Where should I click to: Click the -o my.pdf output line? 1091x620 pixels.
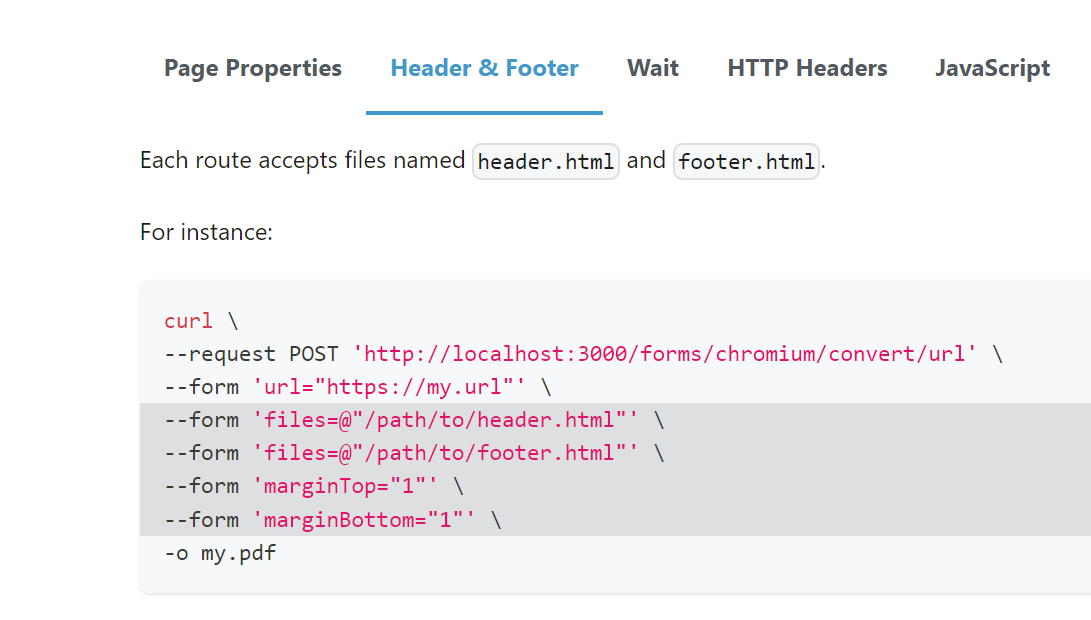pos(220,552)
